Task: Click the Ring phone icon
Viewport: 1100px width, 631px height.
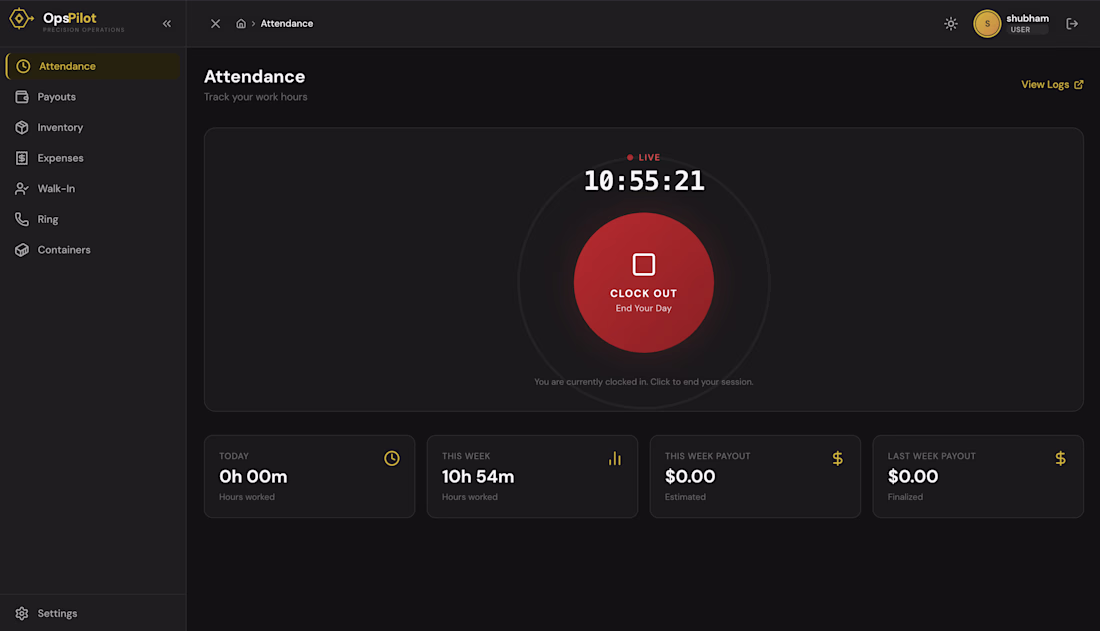Action: [x=22, y=219]
